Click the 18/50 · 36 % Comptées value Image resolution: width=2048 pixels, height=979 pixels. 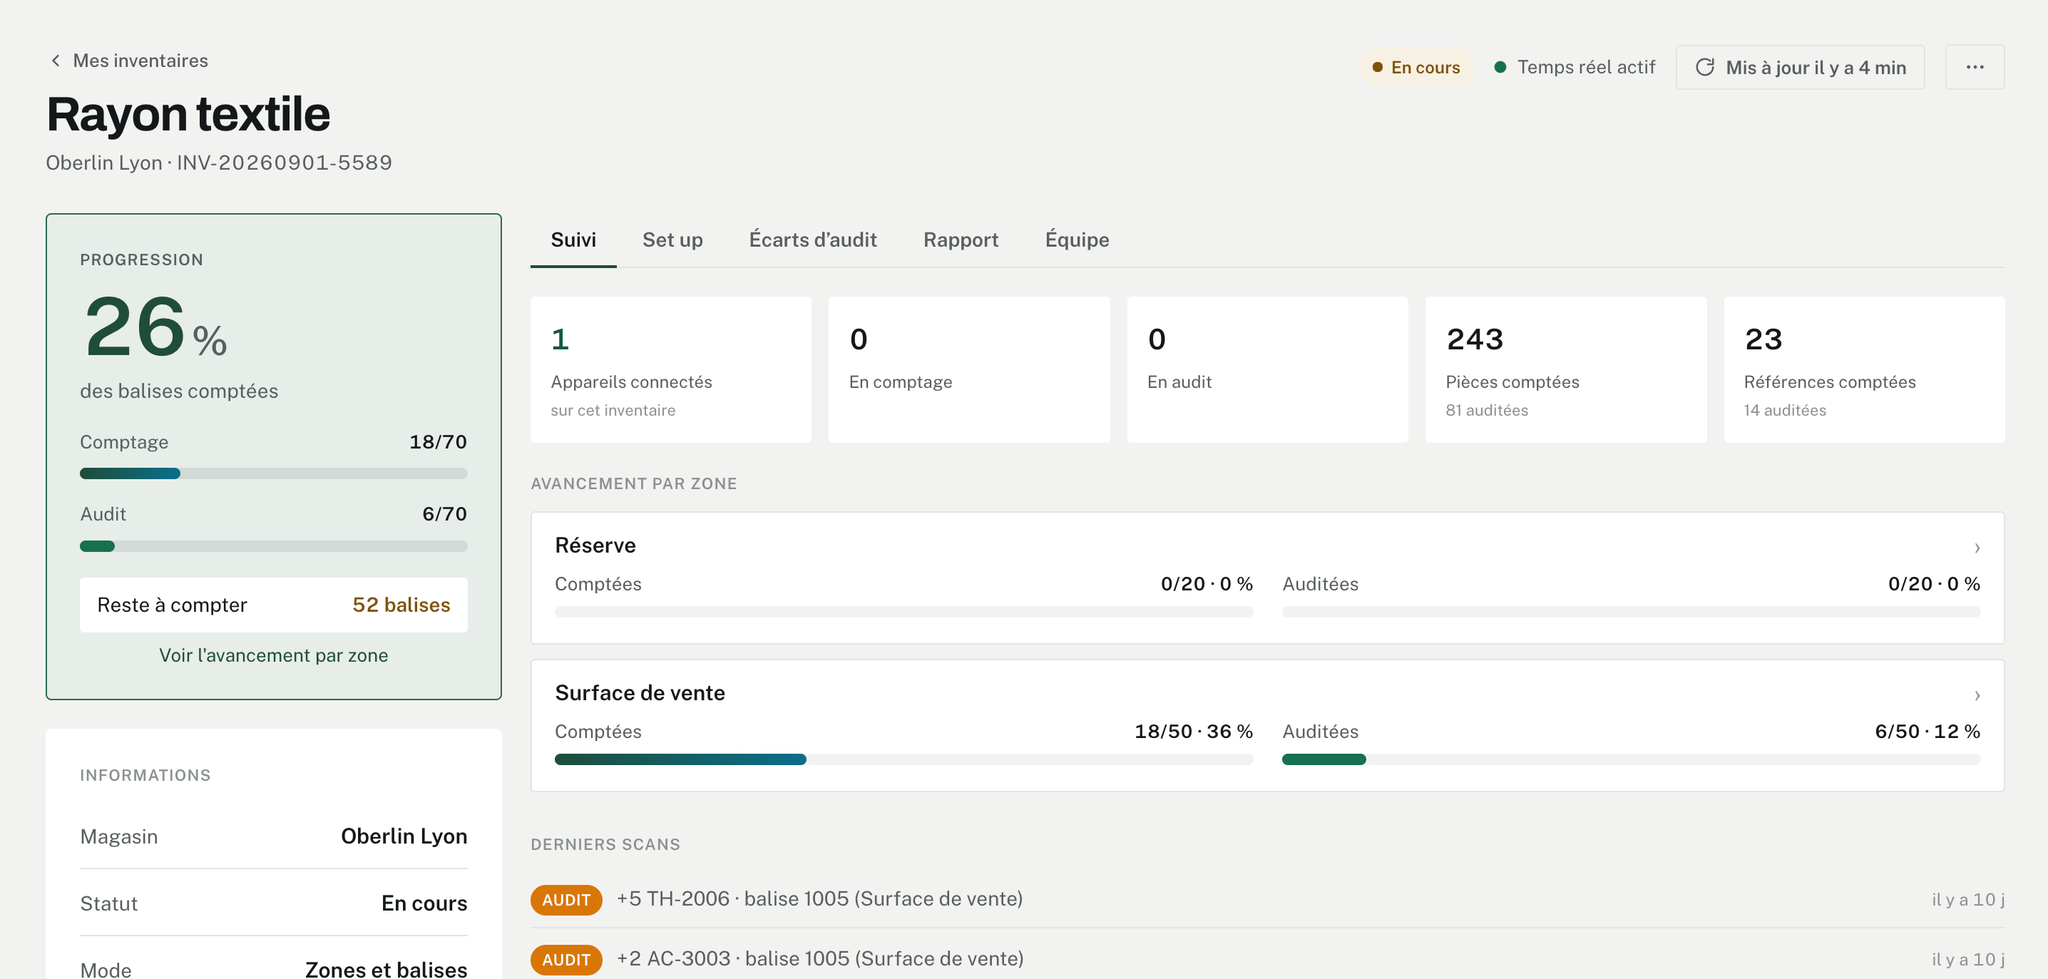(x=1193, y=732)
